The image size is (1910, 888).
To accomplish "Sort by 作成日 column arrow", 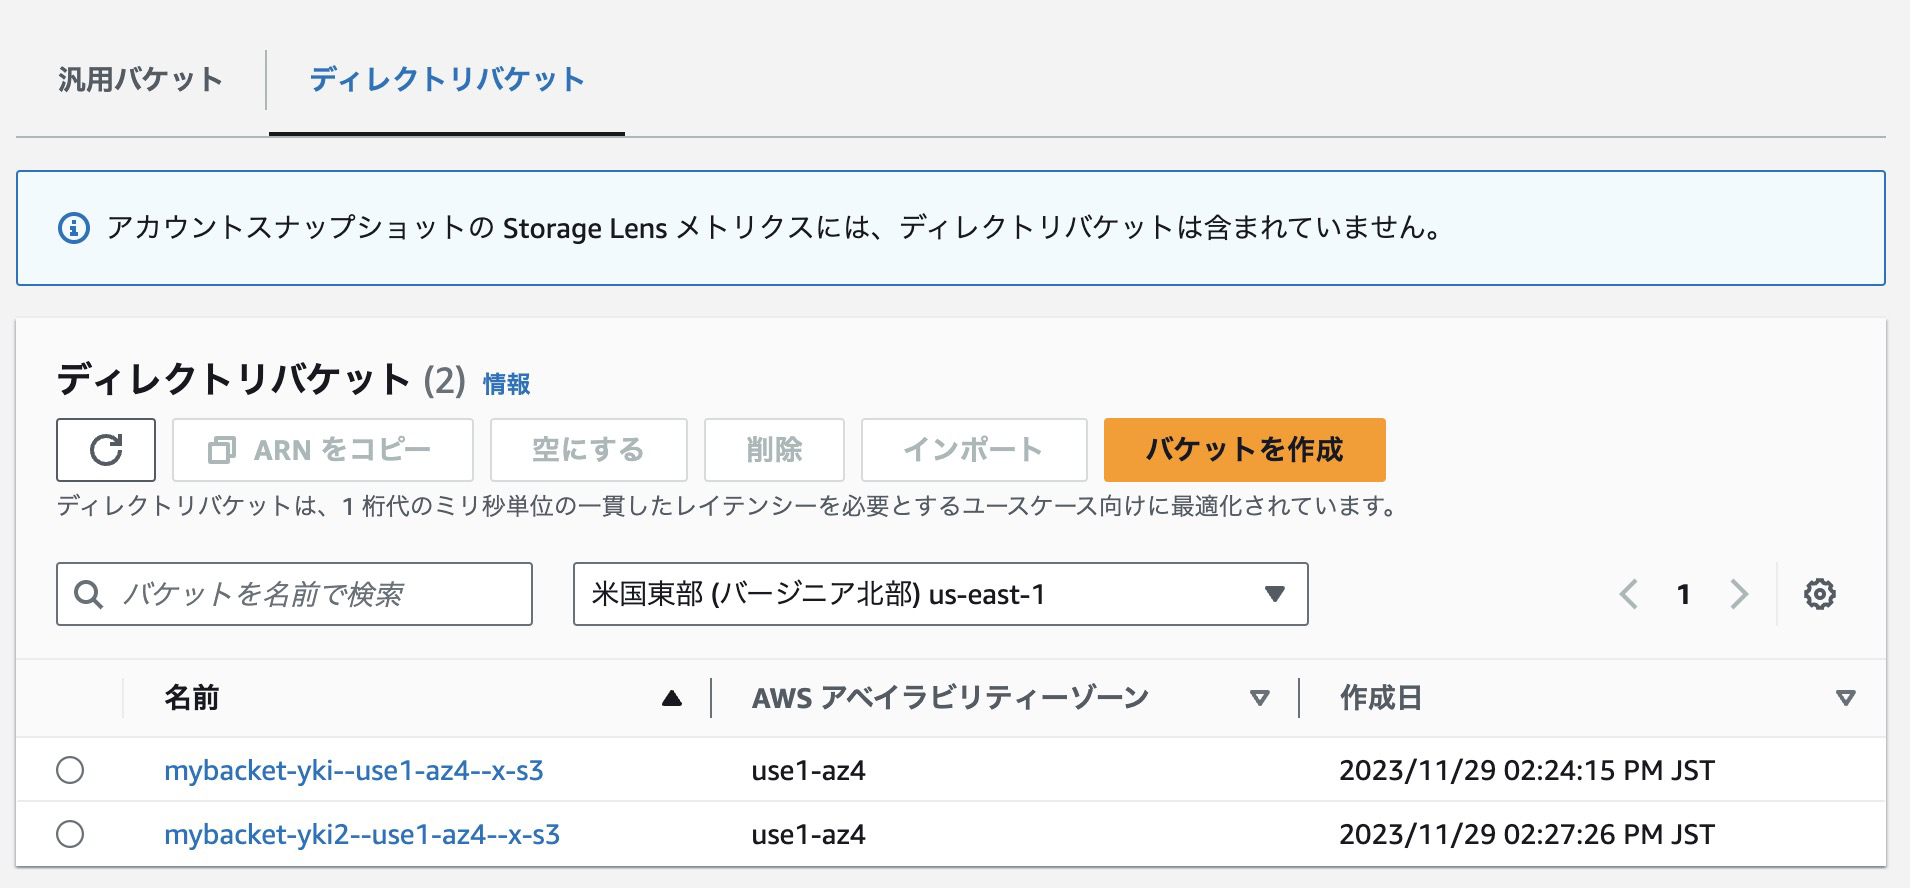I will pos(1846,698).
